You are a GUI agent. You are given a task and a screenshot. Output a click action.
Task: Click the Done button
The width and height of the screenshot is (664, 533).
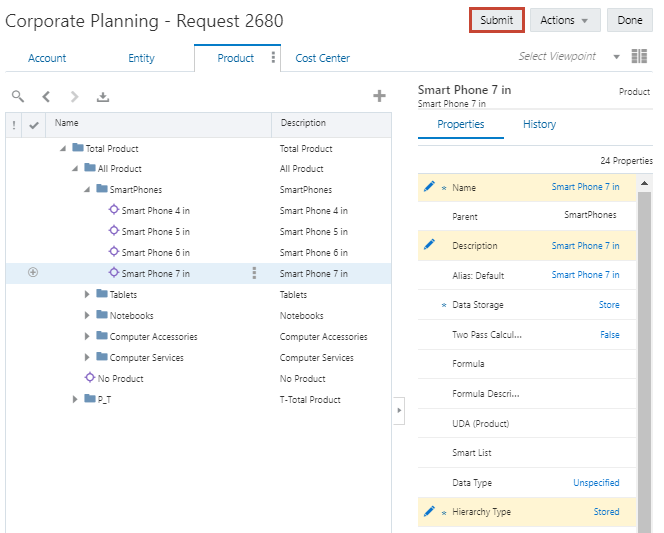630,20
